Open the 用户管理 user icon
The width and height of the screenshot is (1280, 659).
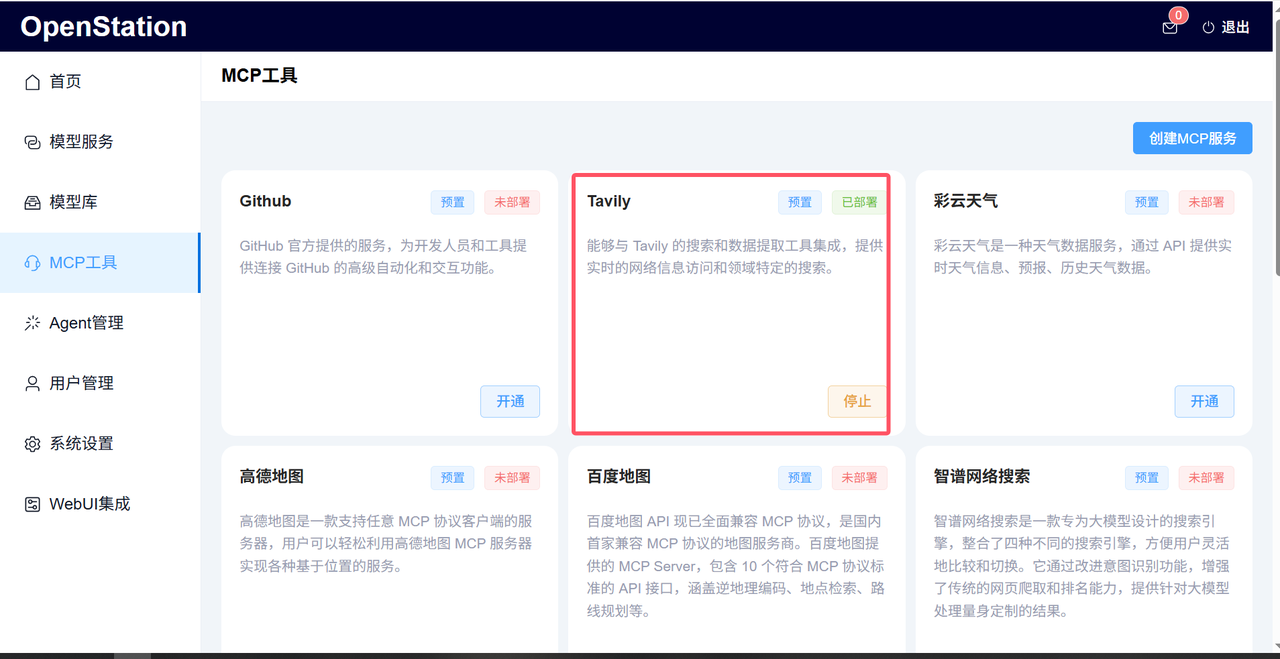(33, 382)
